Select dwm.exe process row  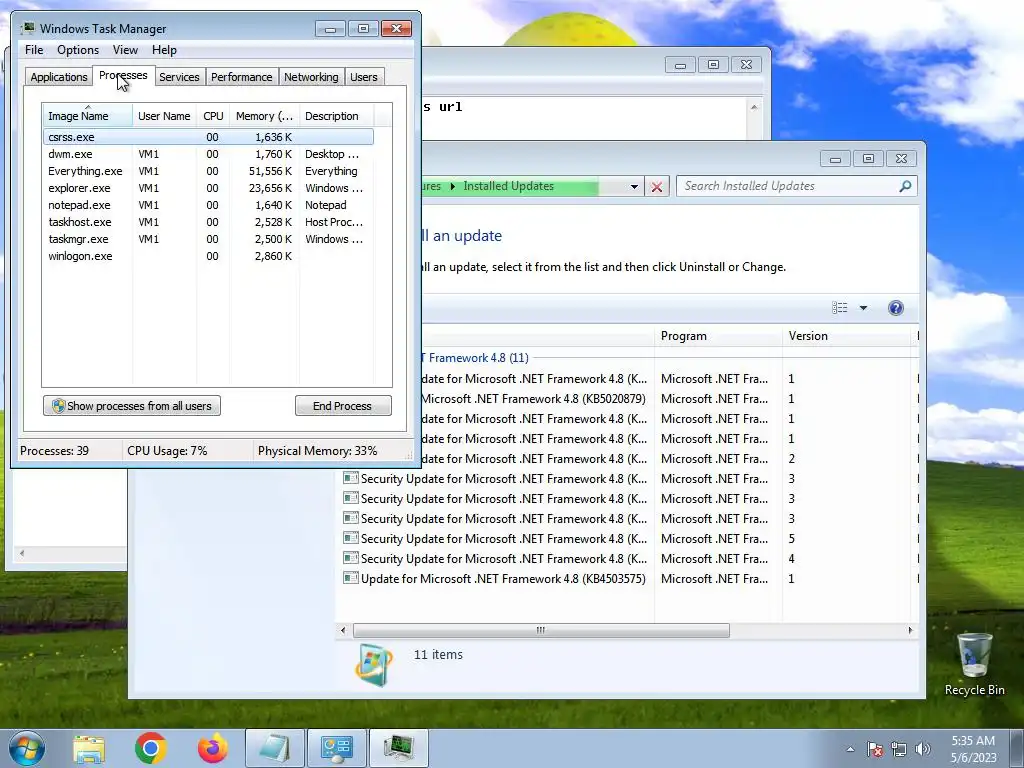[208, 154]
